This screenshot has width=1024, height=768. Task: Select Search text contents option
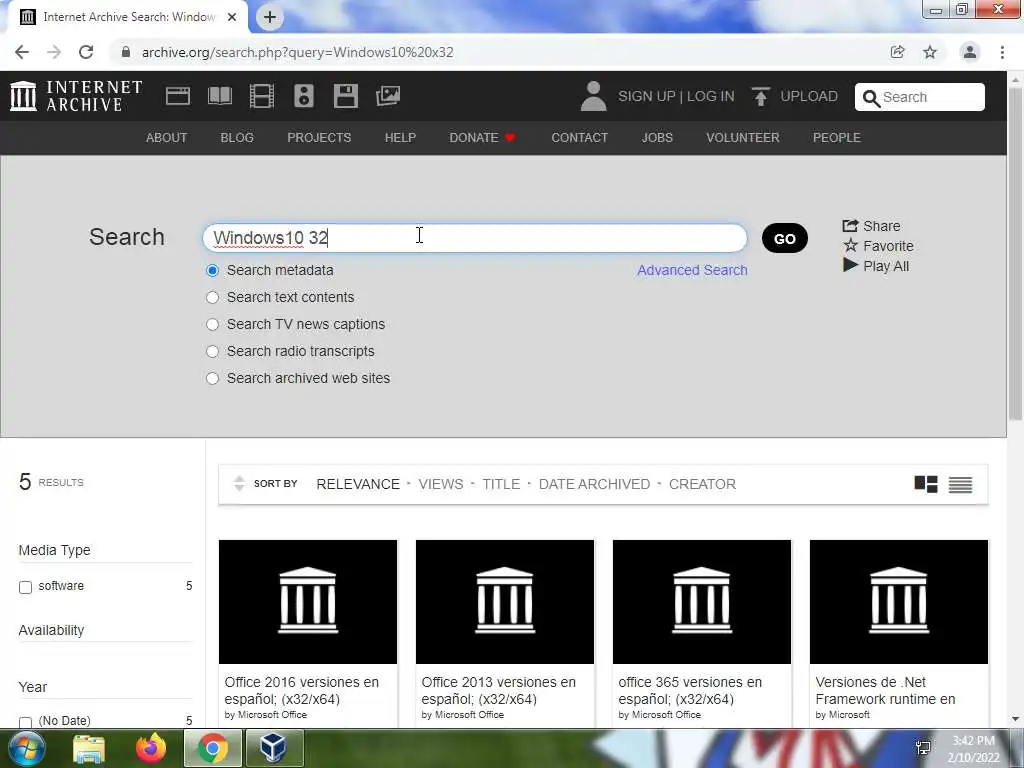pyautogui.click(x=212, y=297)
